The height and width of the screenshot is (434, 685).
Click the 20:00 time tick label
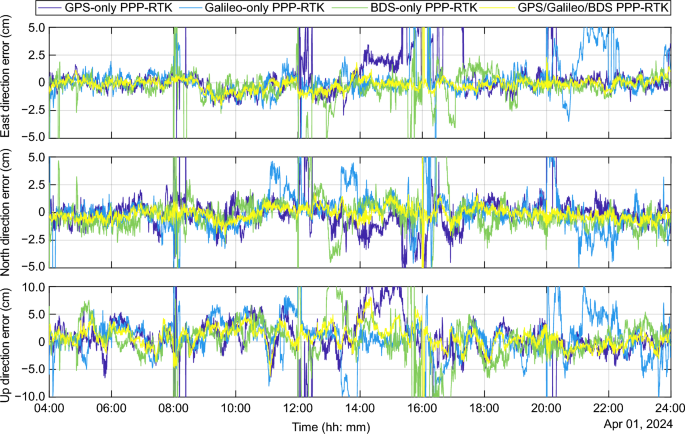pos(546,408)
